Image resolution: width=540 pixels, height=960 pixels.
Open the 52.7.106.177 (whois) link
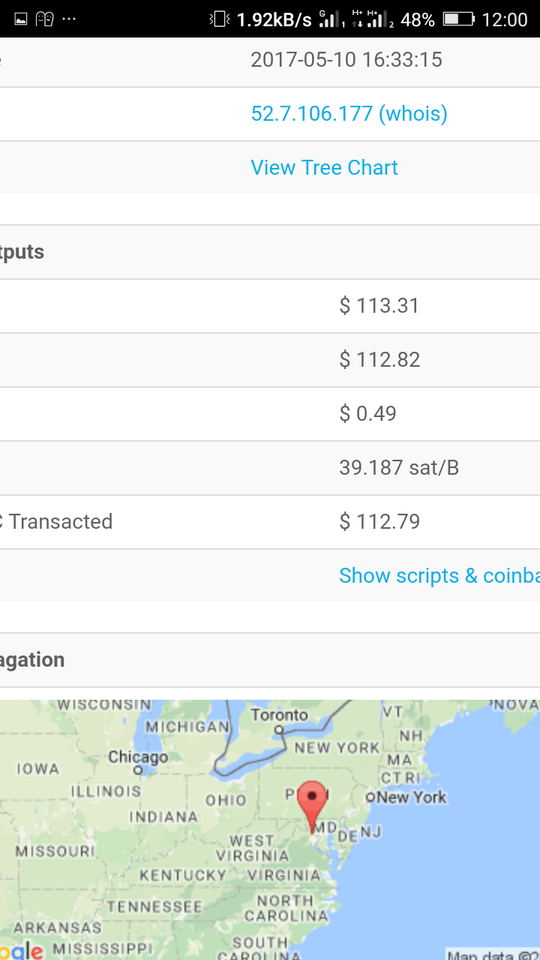click(x=349, y=113)
